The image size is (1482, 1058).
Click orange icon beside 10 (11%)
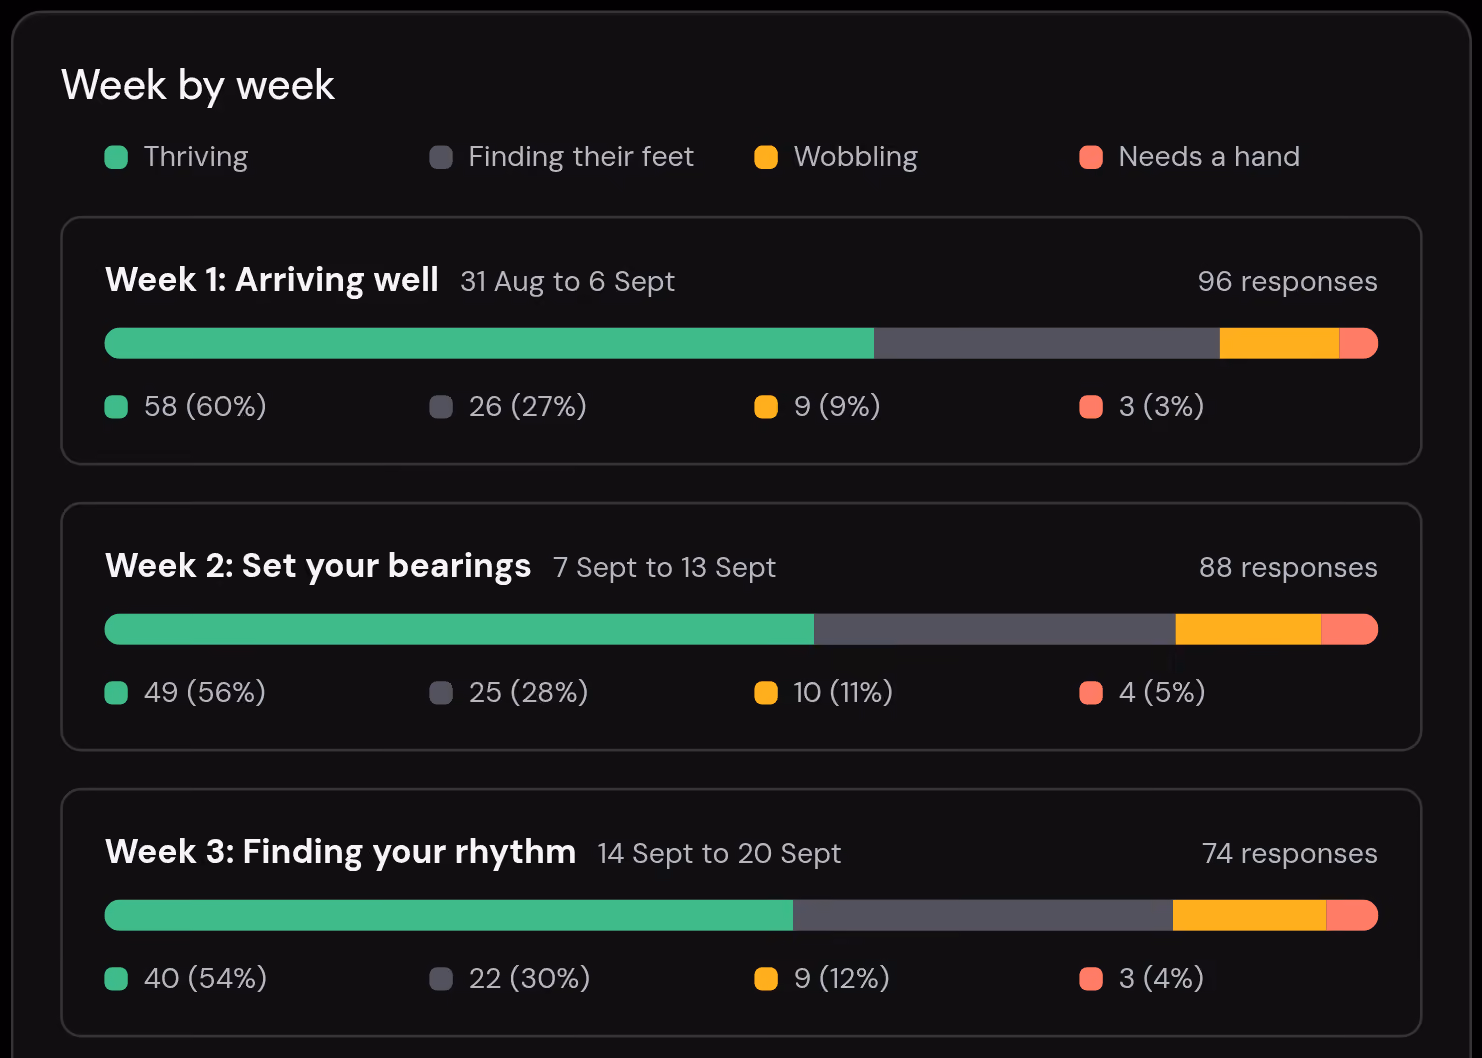click(766, 693)
